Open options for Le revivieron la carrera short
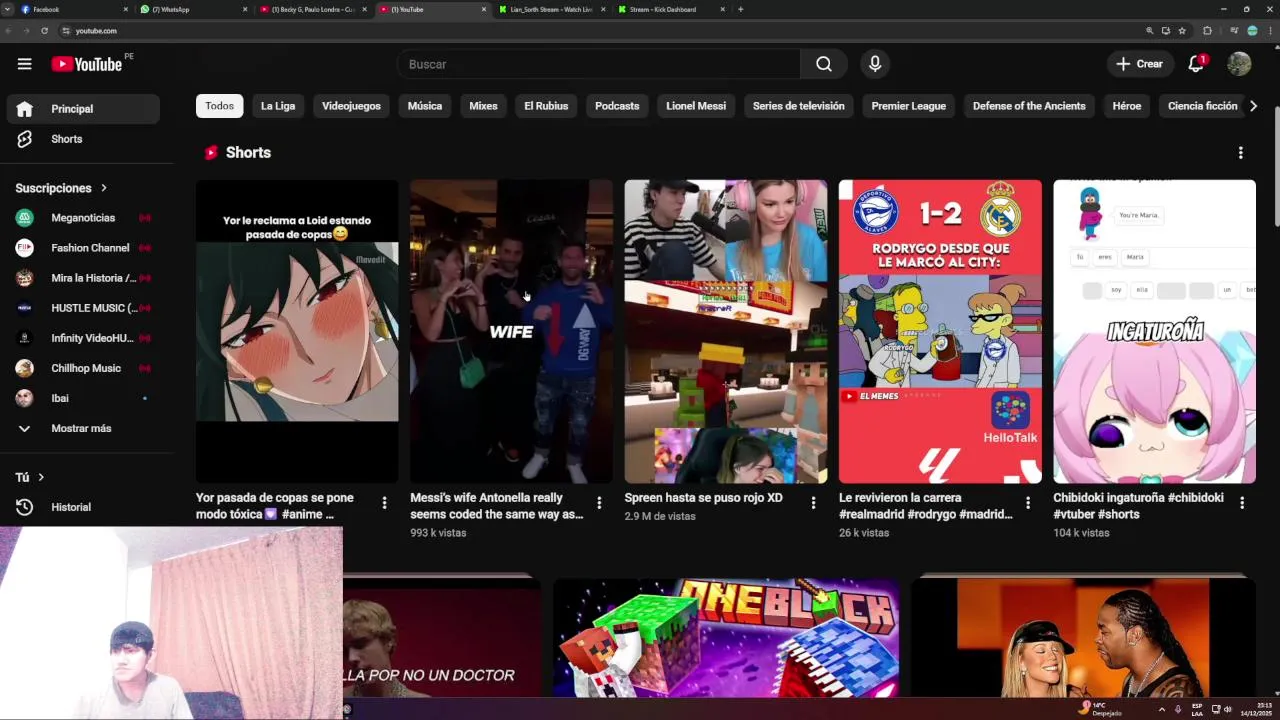Screen dimensions: 1280x720 1027,503
